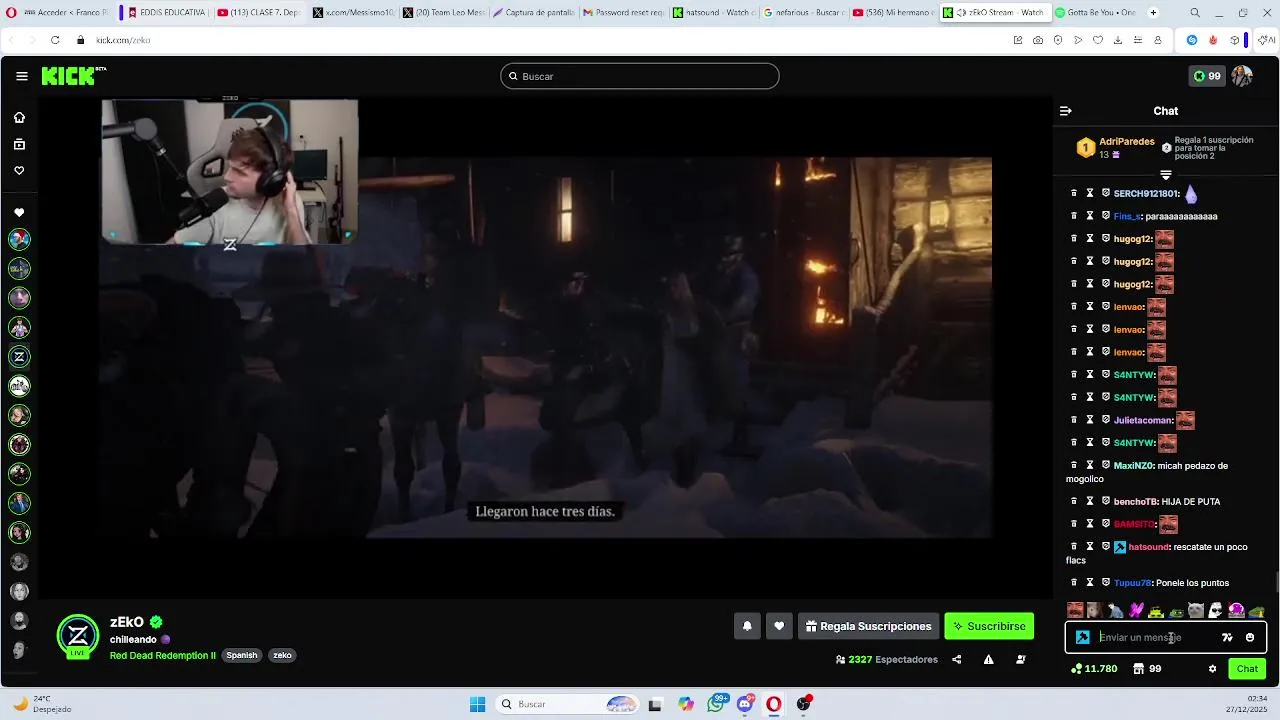Open channel points 11.780
The image size is (1280, 720).
click(x=1094, y=668)
